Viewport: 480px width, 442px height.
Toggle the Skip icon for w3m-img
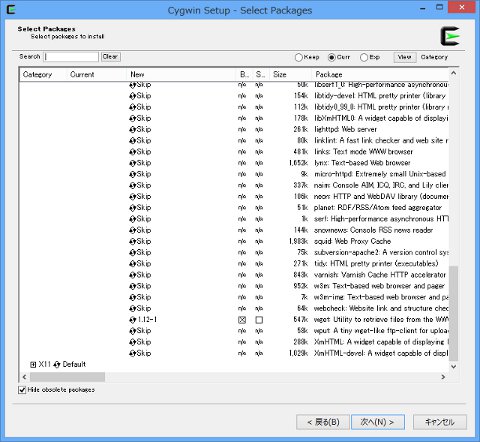click(133, 298)
